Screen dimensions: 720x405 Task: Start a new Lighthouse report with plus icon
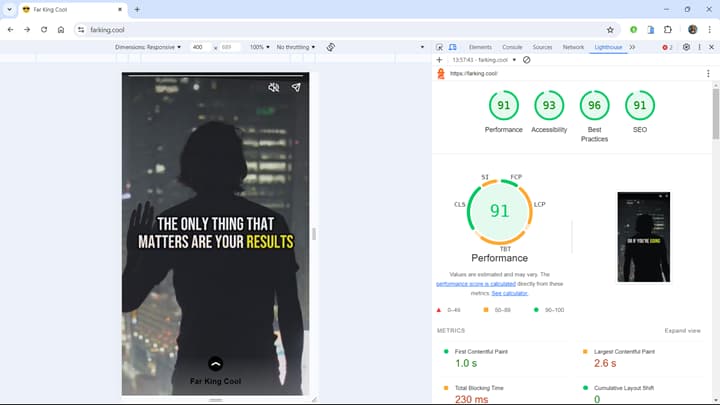pyautogui.click(x=439, y=60)
